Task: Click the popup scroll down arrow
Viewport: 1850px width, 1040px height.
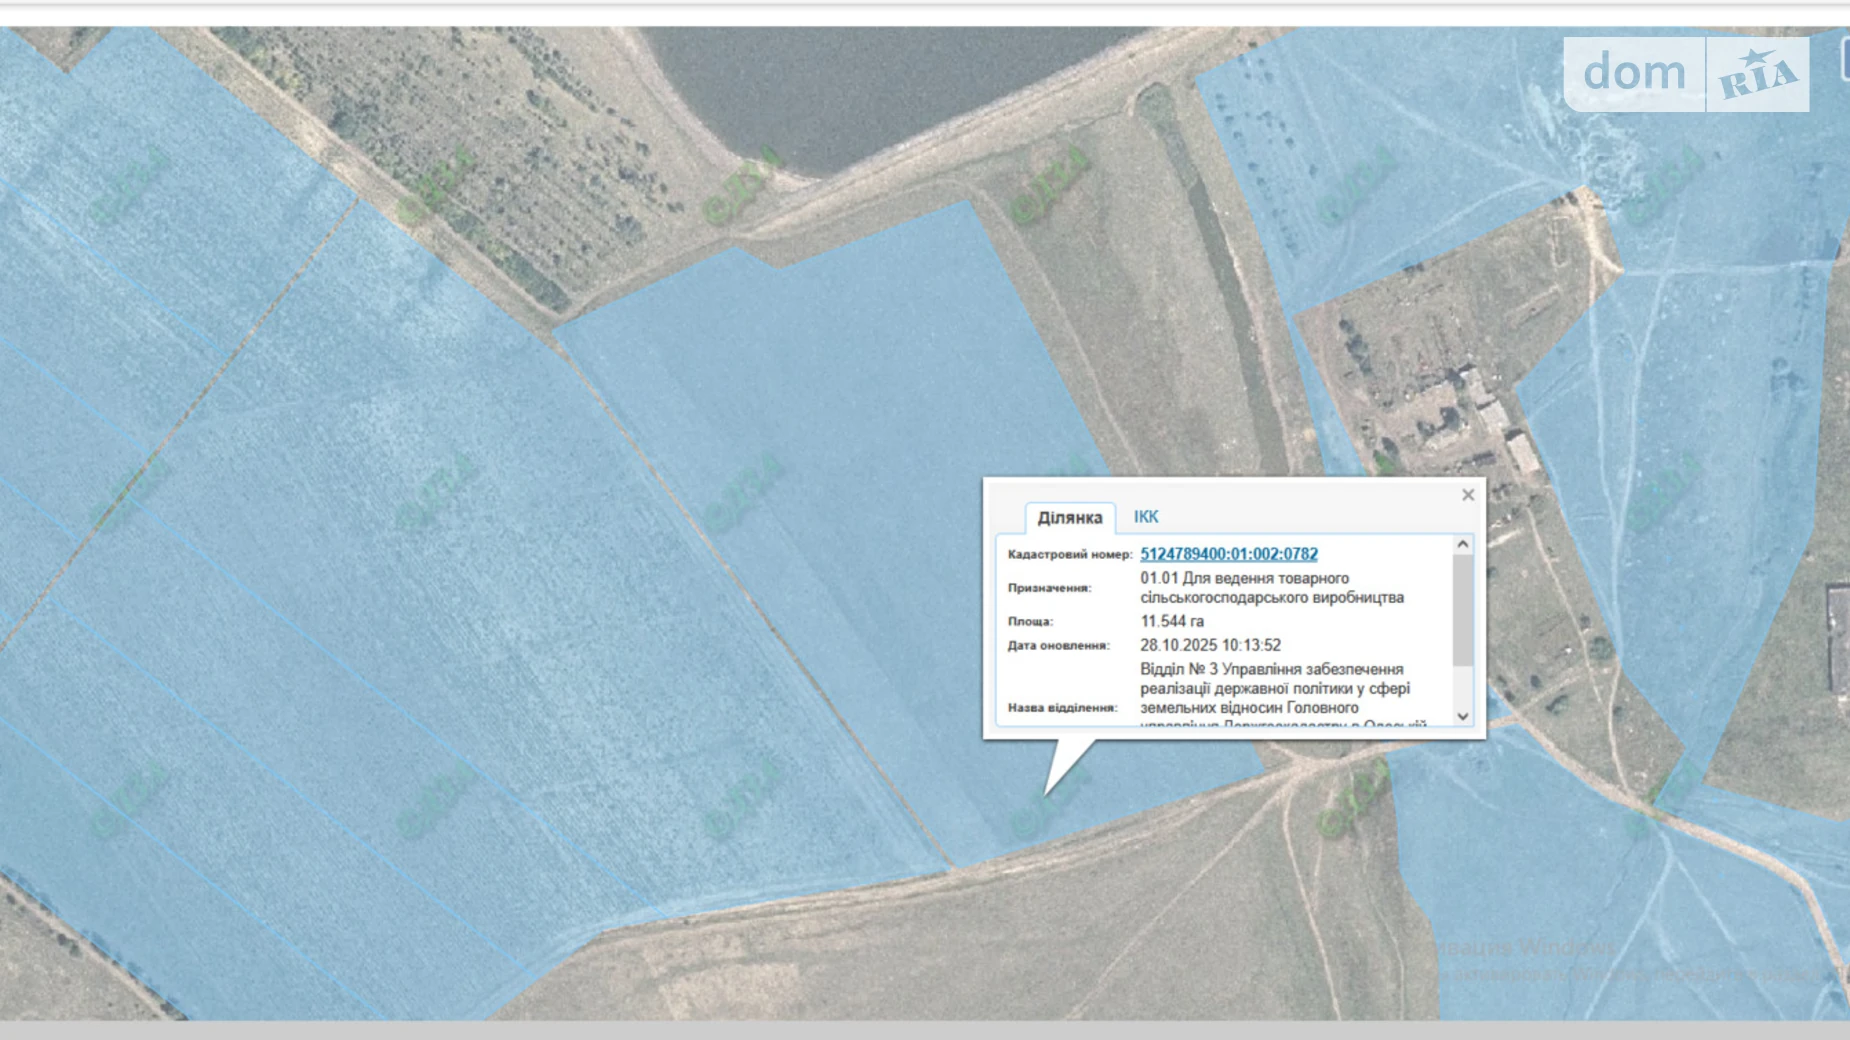Action: click(1462, 716)
